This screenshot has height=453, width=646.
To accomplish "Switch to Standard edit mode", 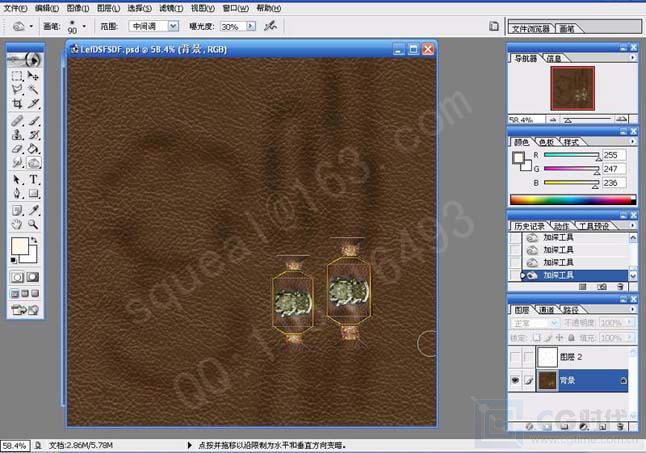I will coord(17,277).
